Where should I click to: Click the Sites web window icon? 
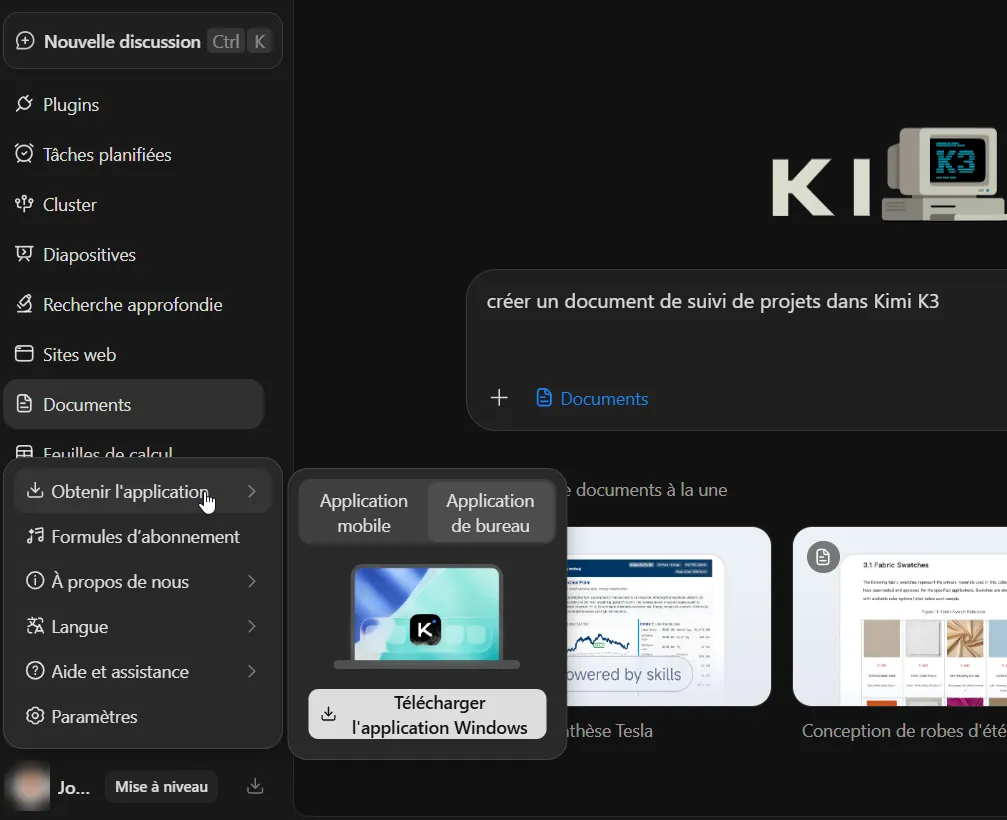click(x=24, y=354)
